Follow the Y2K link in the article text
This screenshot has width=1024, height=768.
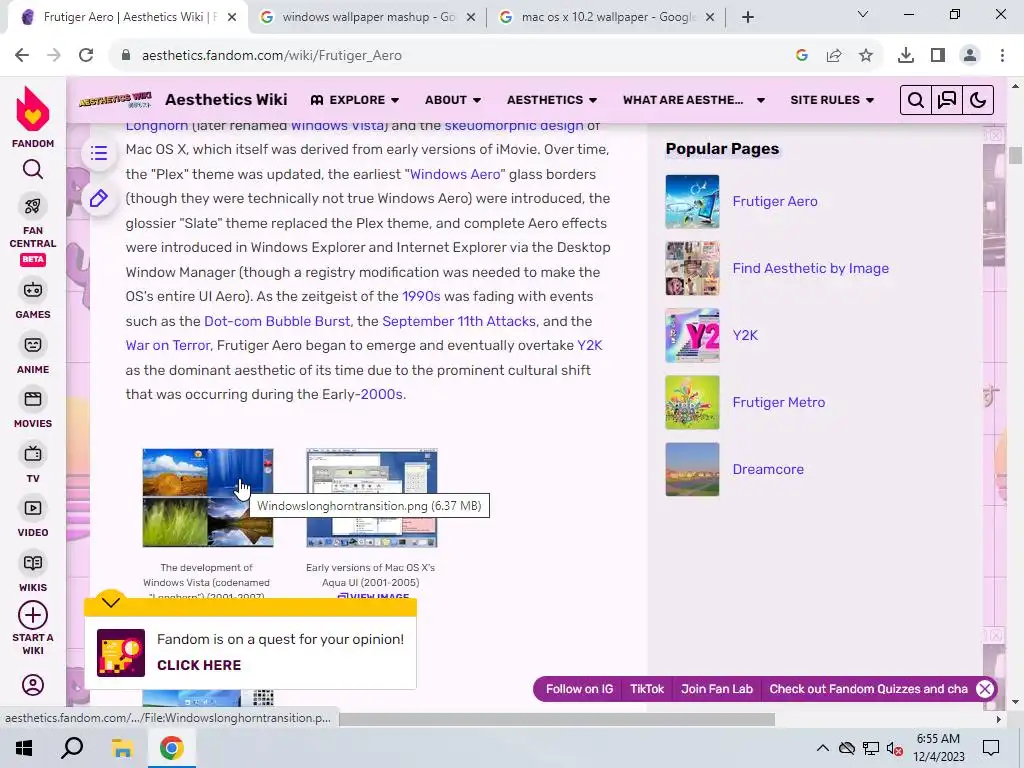(590, 345)
